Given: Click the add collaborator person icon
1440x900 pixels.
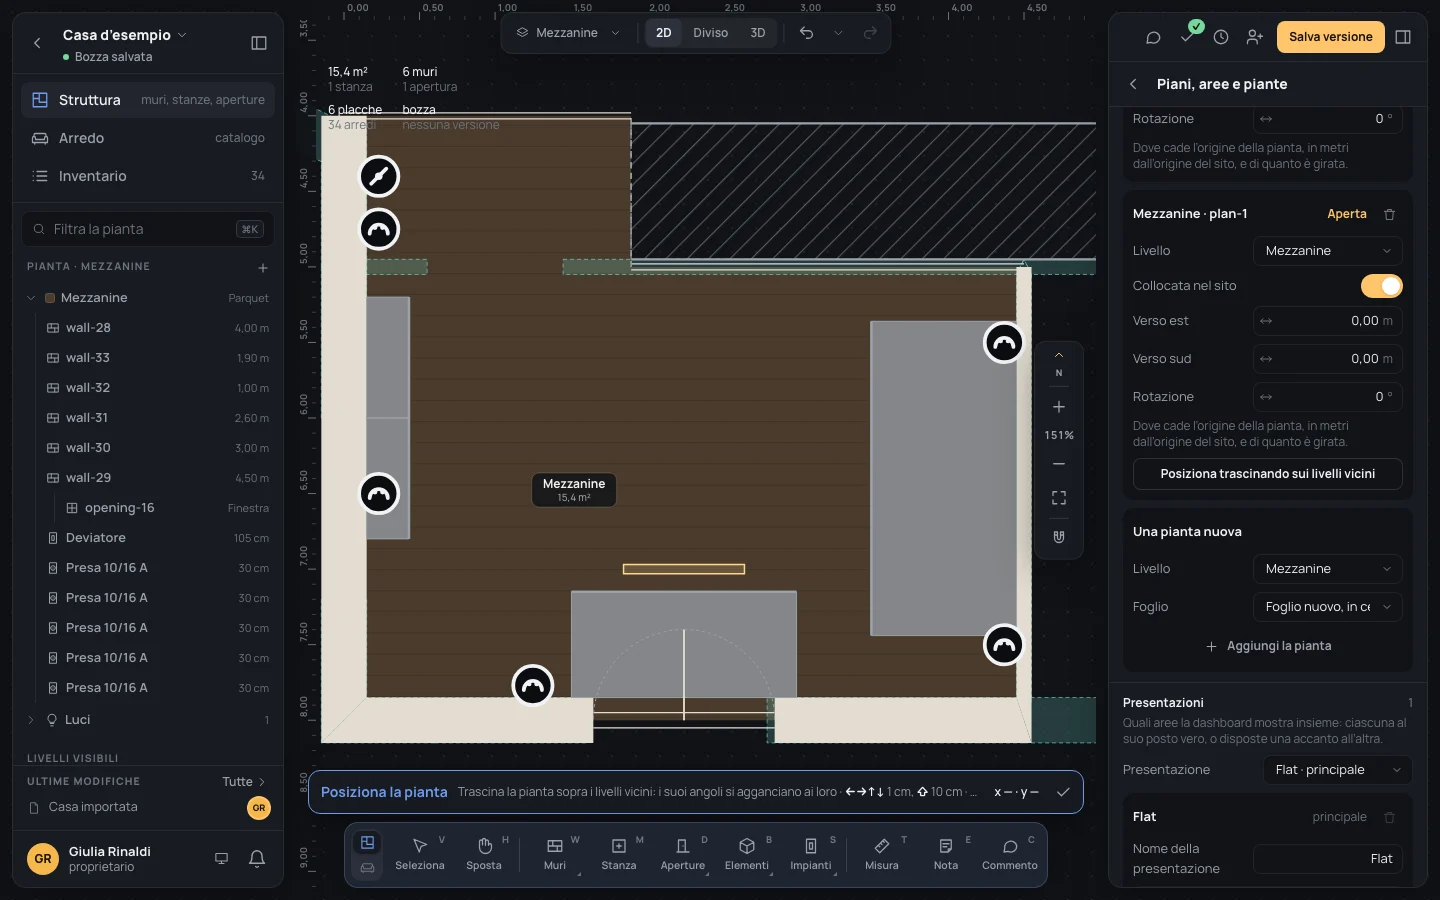Looking at the screenshot, I should [x=1255, y=37].
